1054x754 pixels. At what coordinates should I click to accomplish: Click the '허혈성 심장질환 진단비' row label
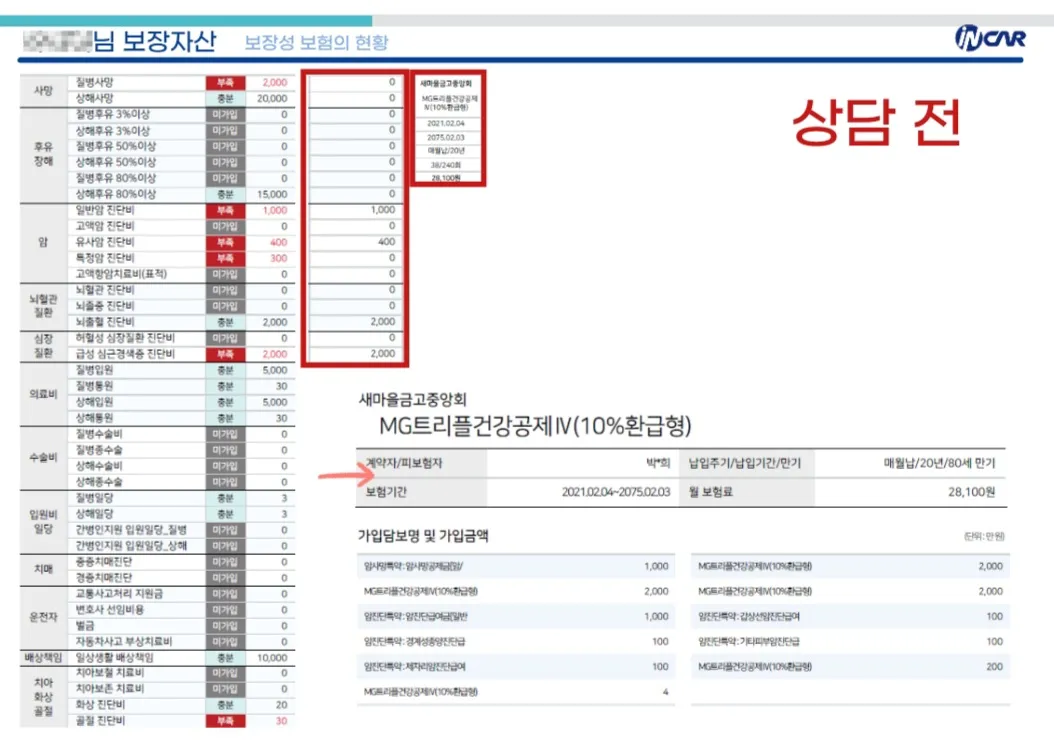(125, 338)
